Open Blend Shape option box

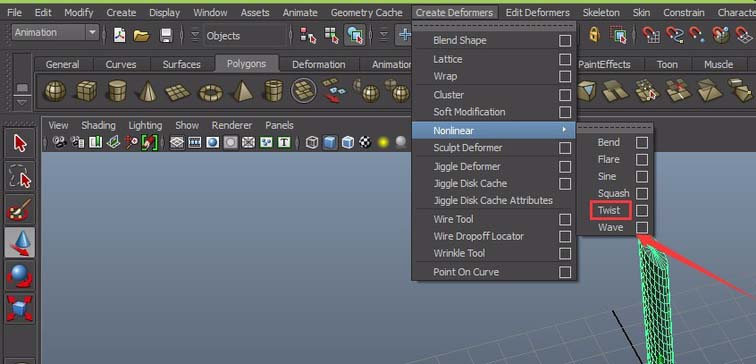(565, 40)
